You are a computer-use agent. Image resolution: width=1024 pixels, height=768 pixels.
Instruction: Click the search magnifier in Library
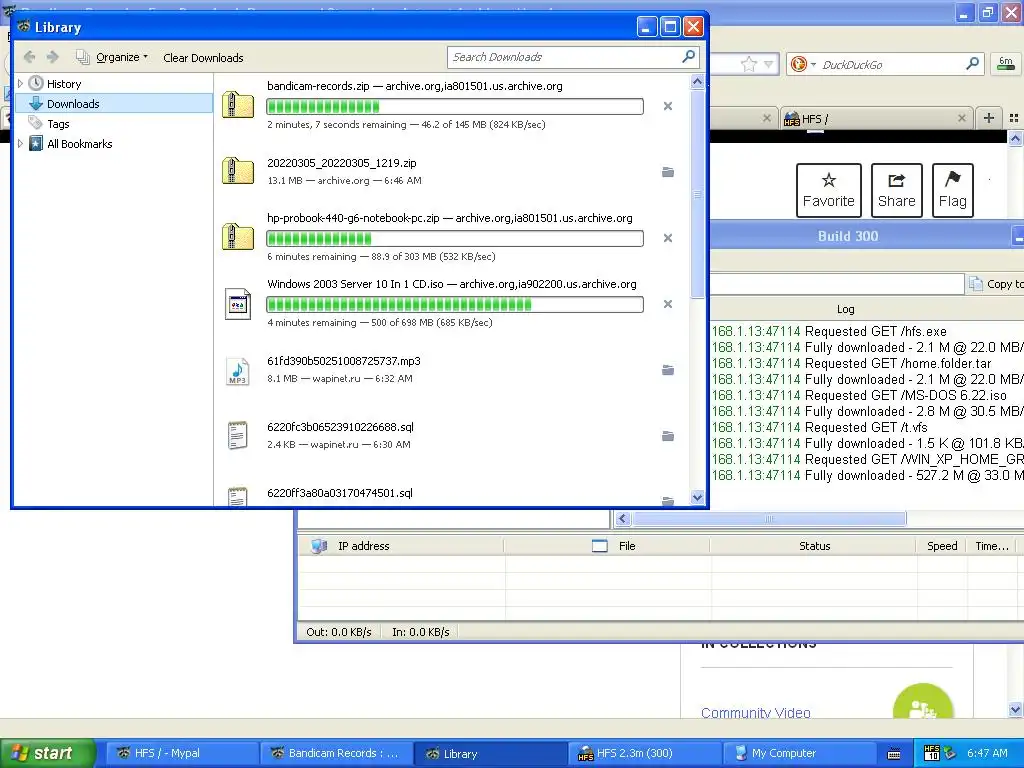click(688, 57)
